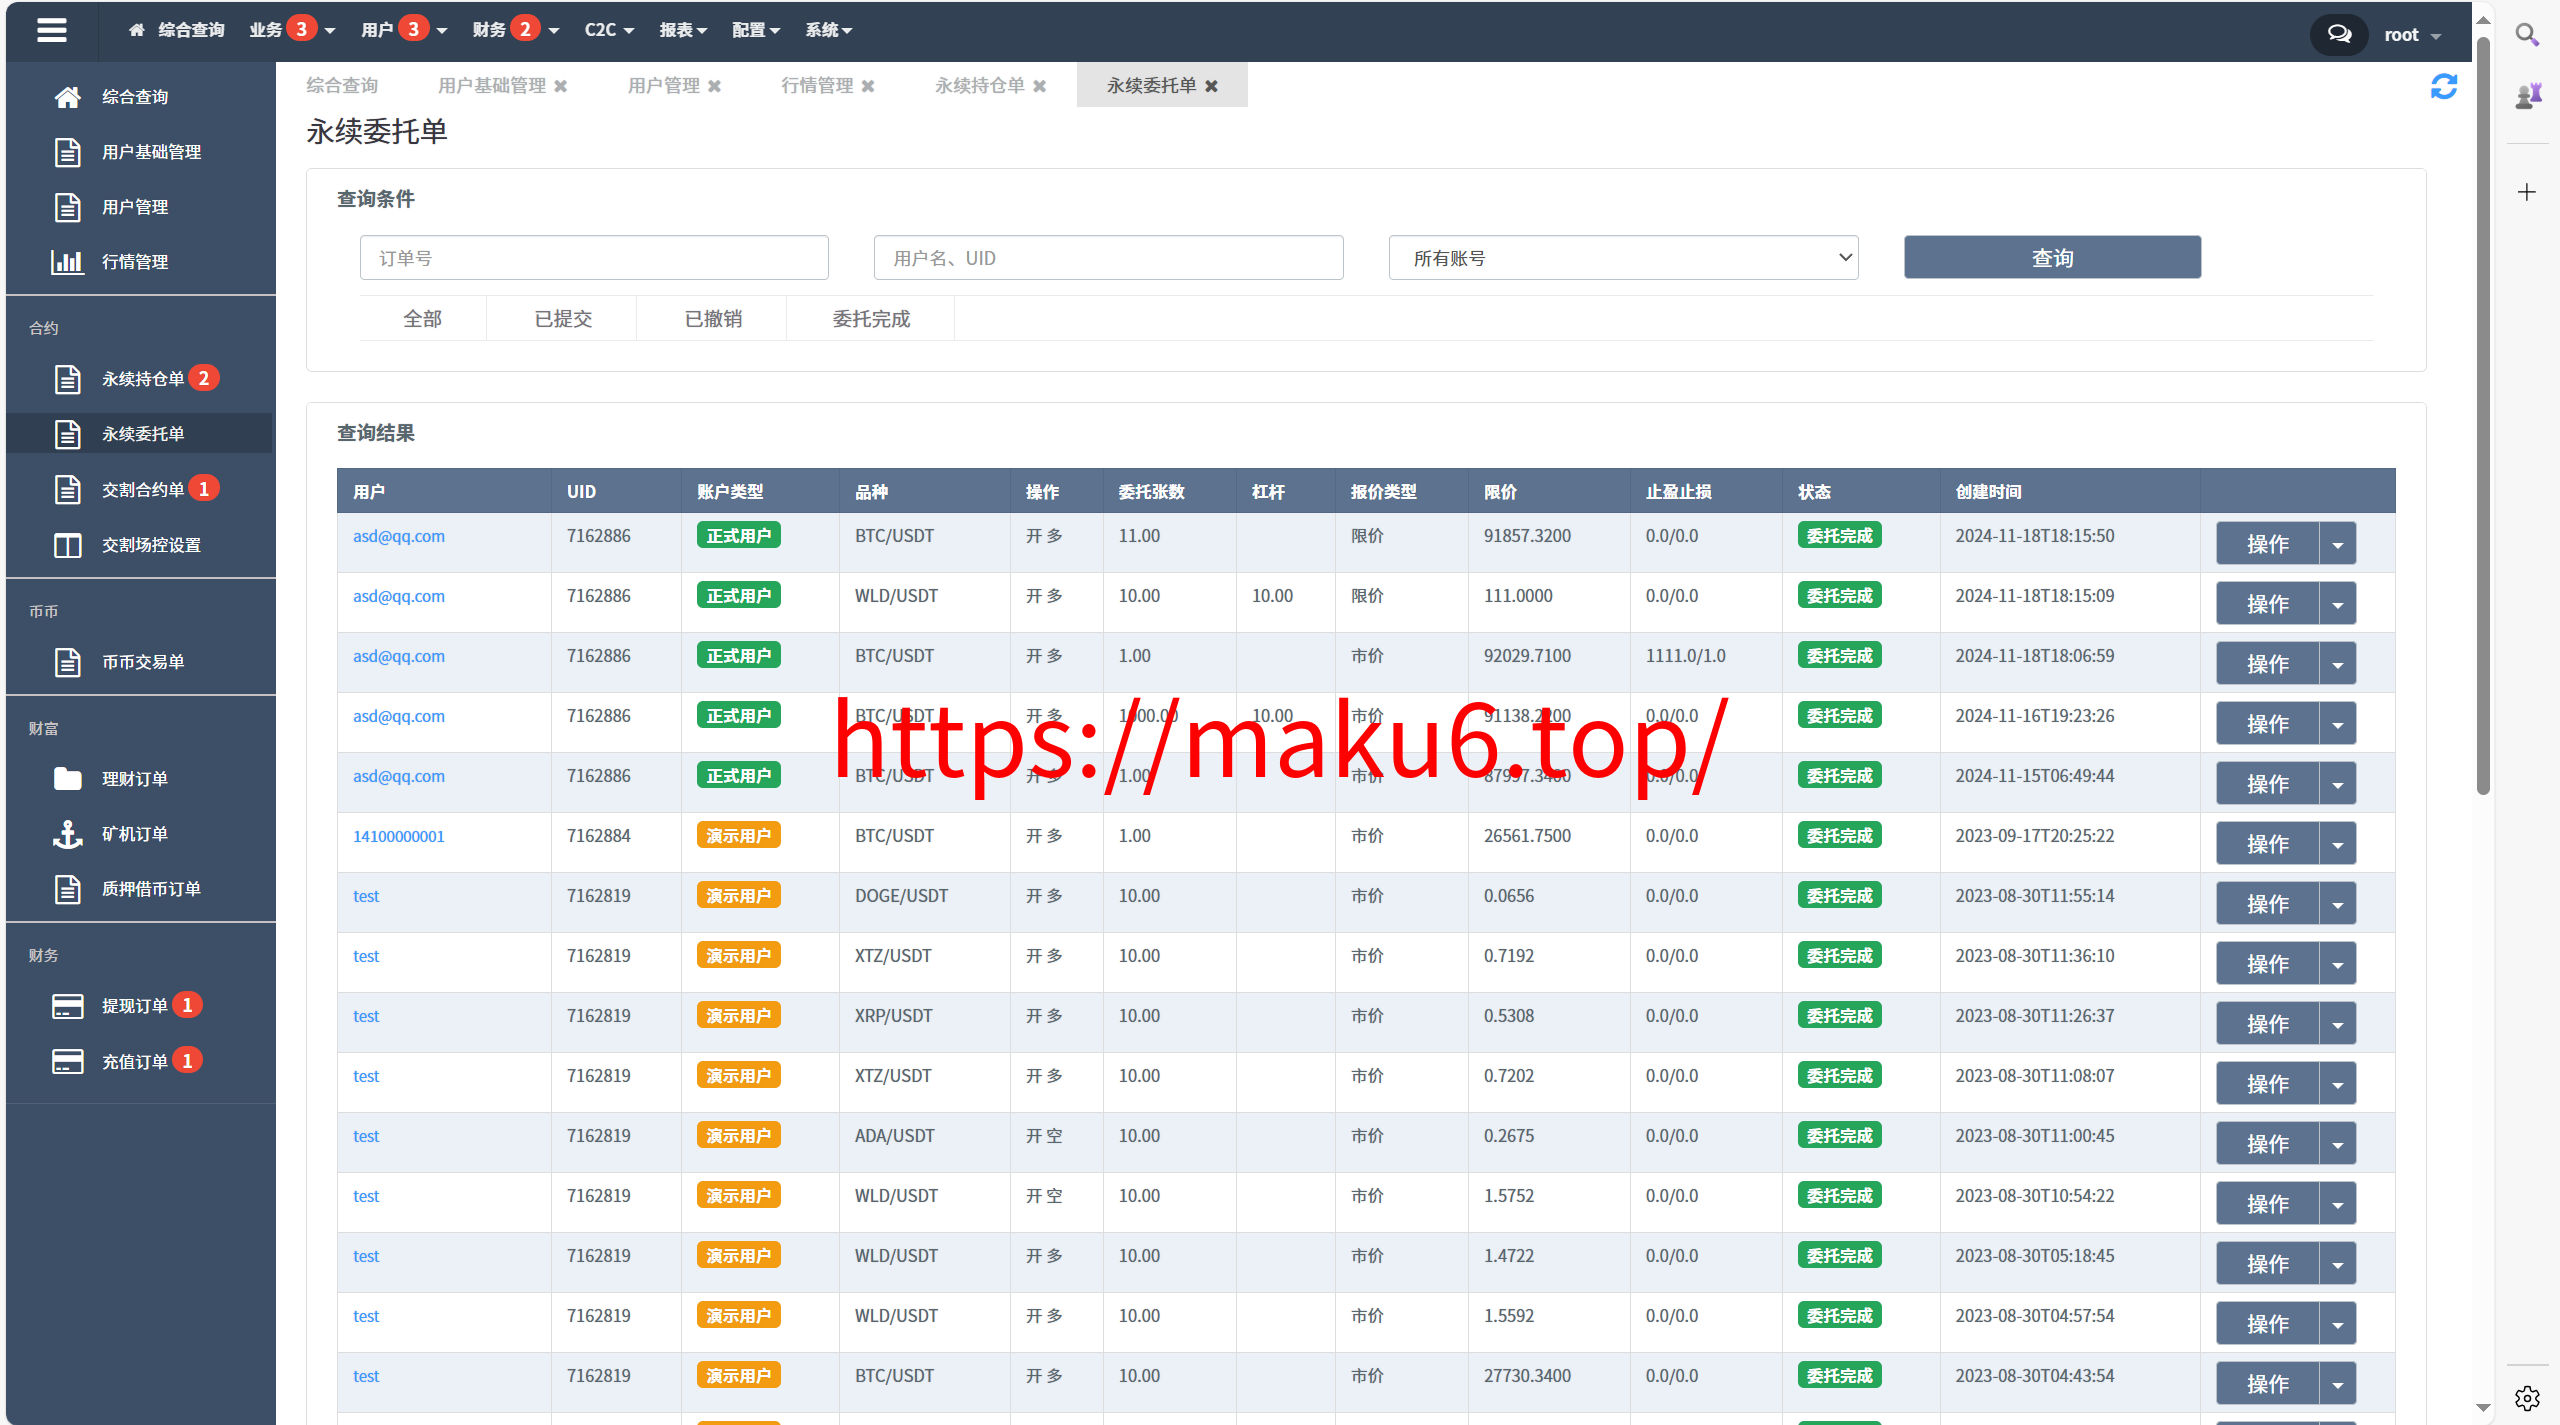Screen dimensions: 2560x1425
Task: Expand 操作 arrow for the 91857.3200 order
Action: 2337,544
